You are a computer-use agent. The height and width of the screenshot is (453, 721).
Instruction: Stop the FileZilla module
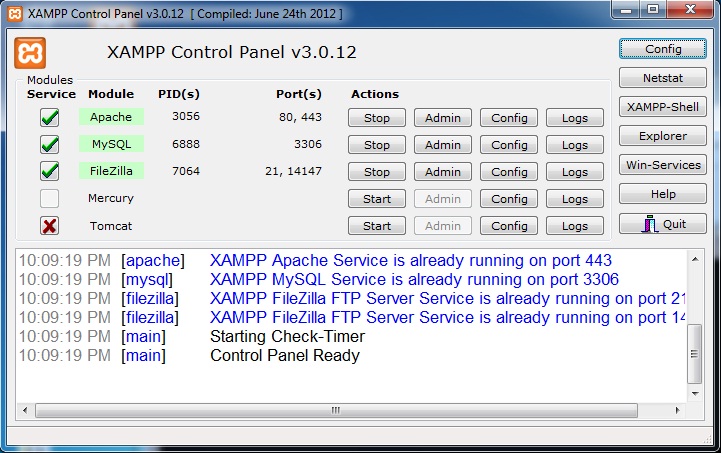click(377, 172)
